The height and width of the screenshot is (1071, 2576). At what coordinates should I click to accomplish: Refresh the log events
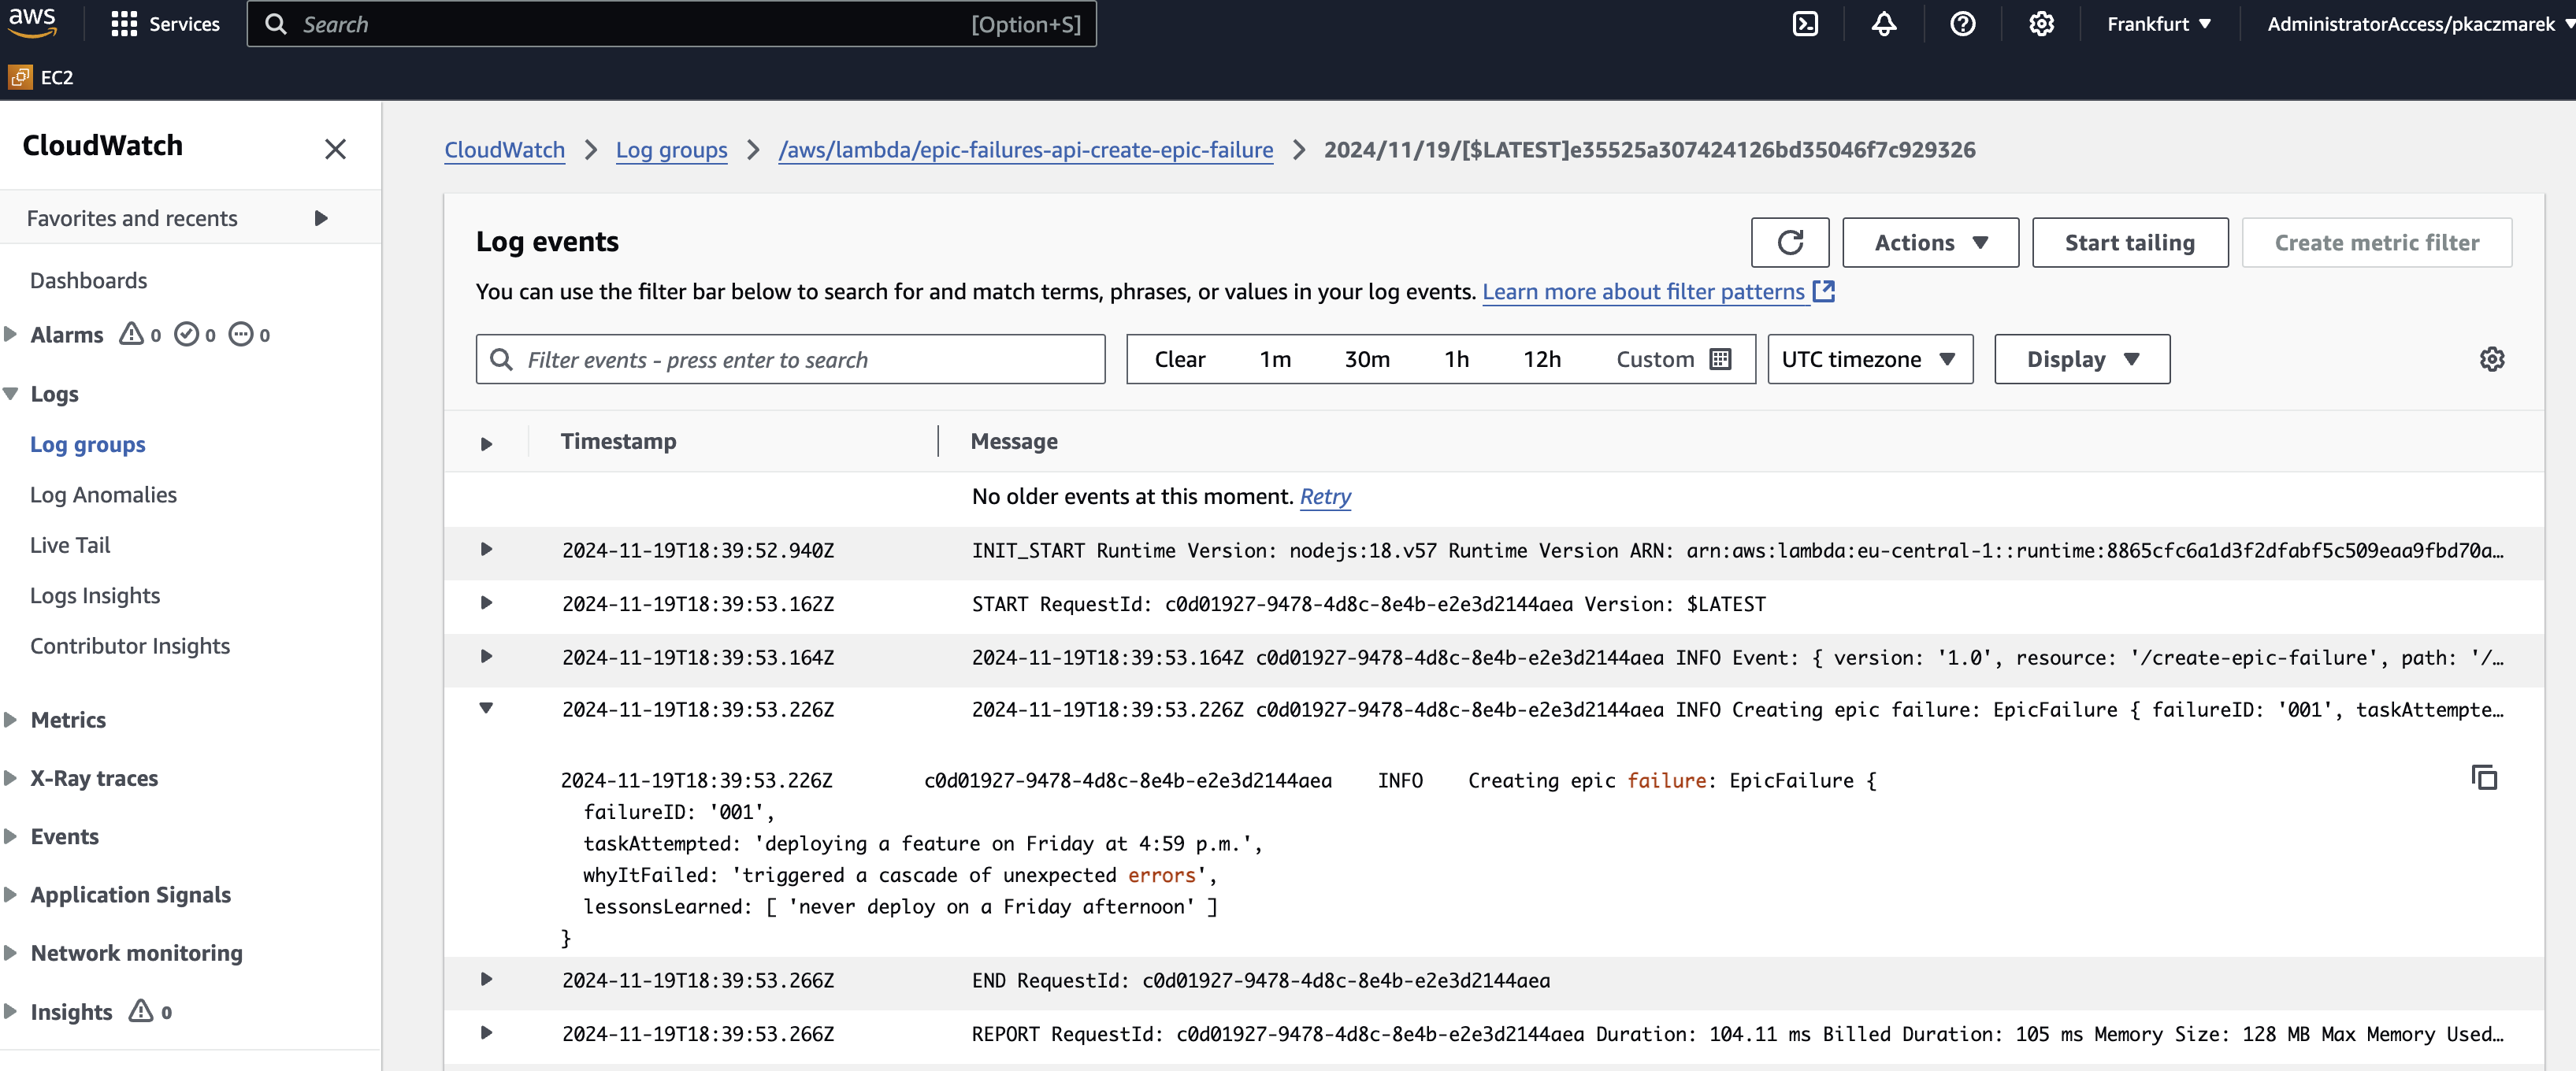(1790, 242)
